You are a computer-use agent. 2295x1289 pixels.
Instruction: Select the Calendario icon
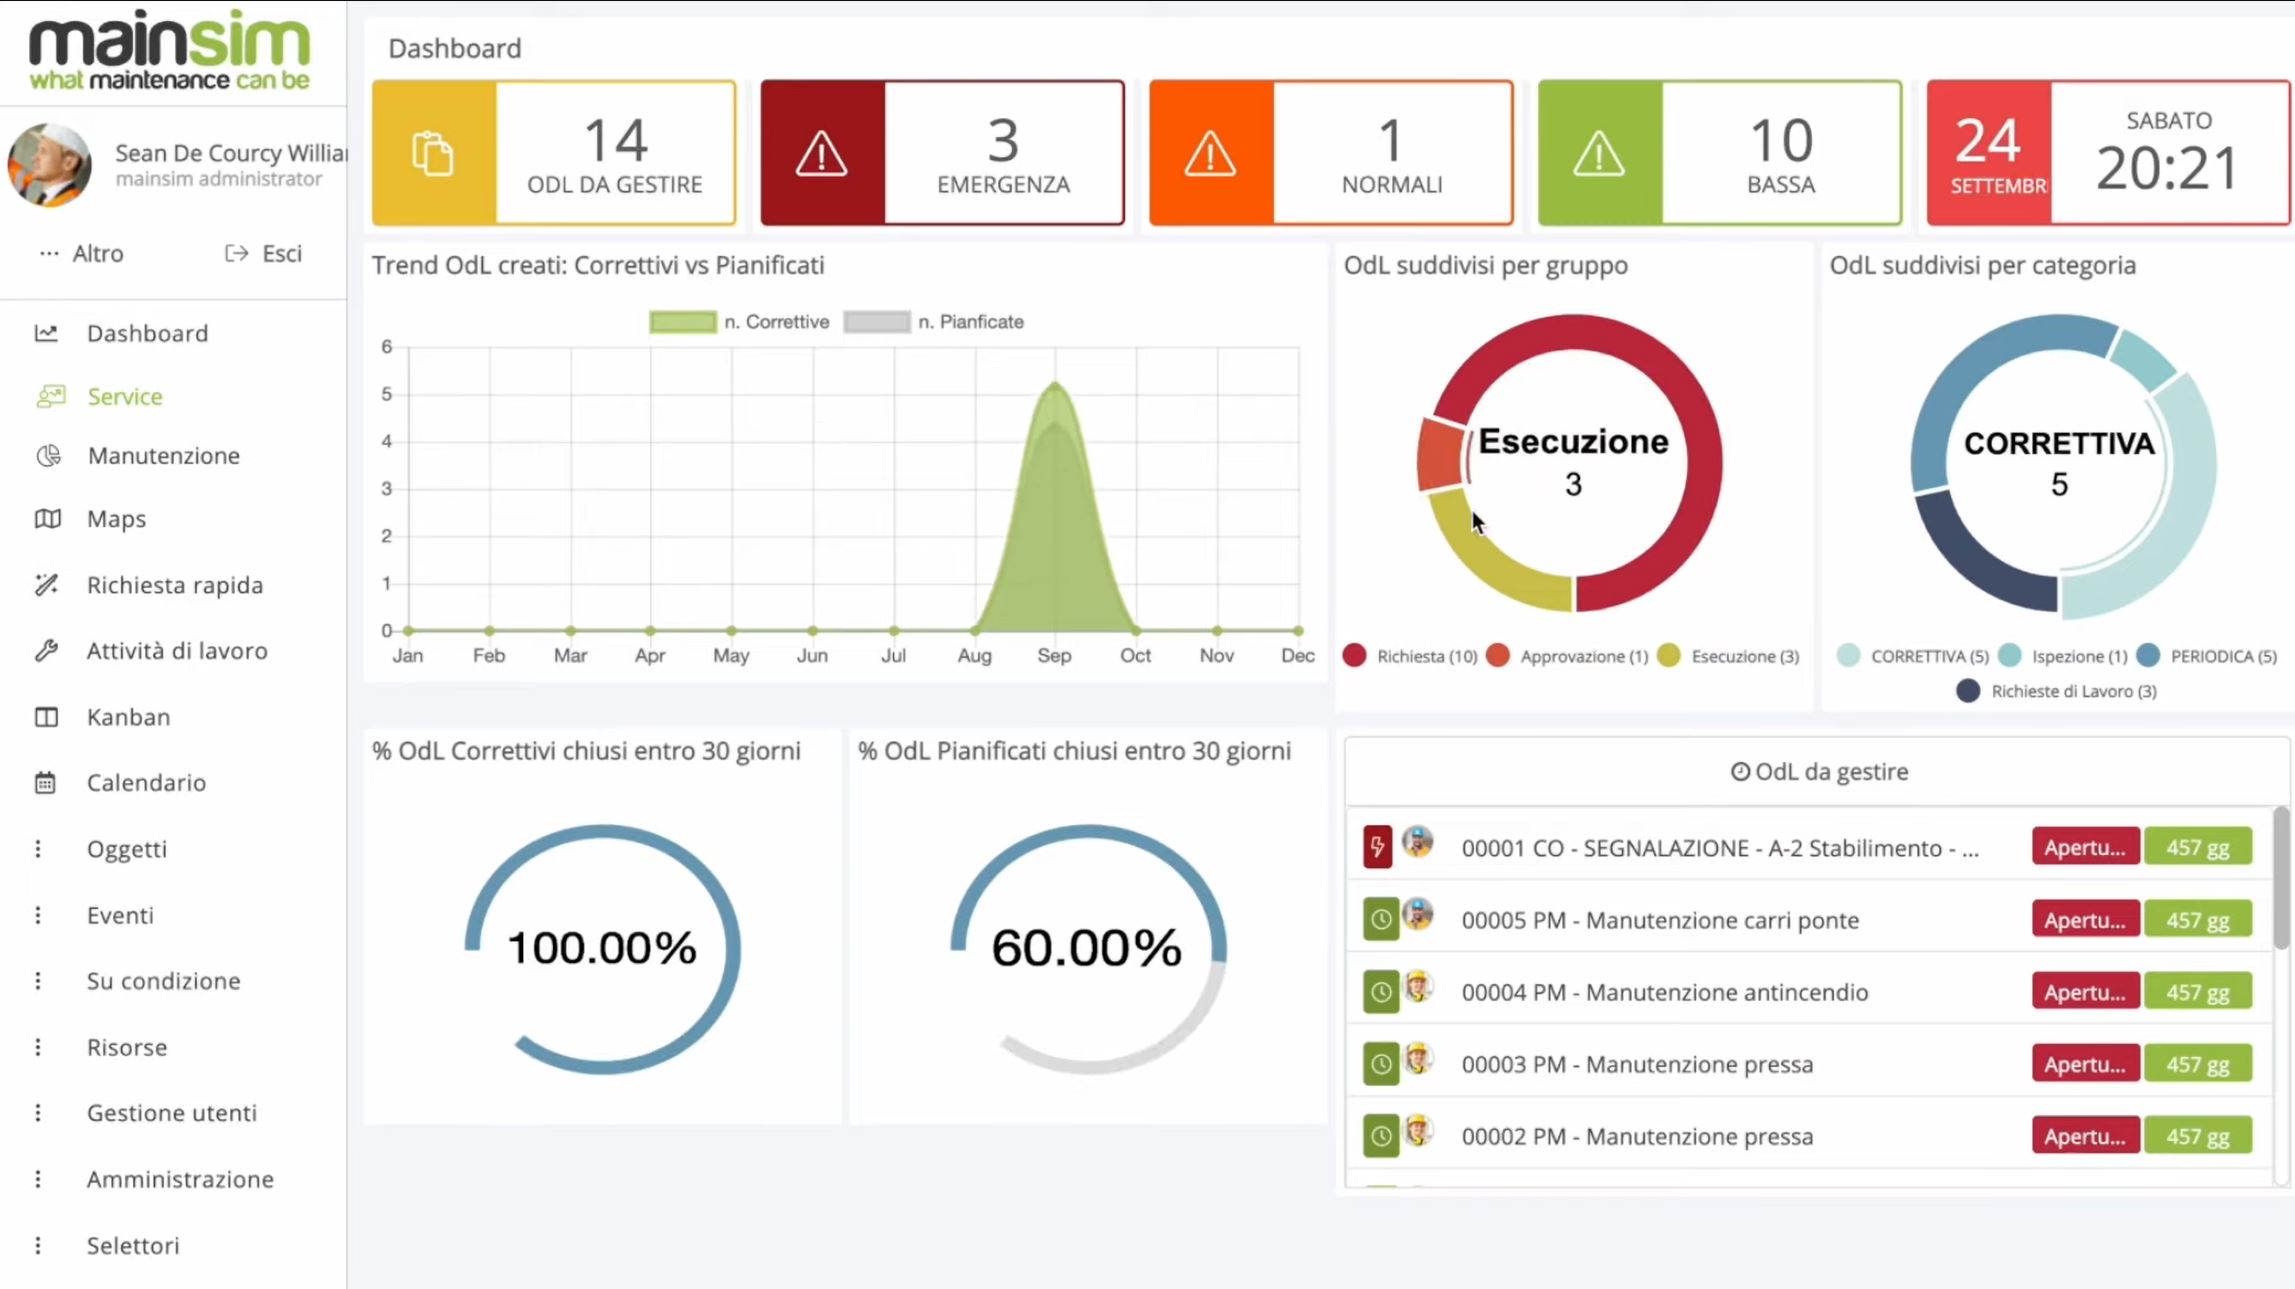pyautogui.click(x=47, y=782)
